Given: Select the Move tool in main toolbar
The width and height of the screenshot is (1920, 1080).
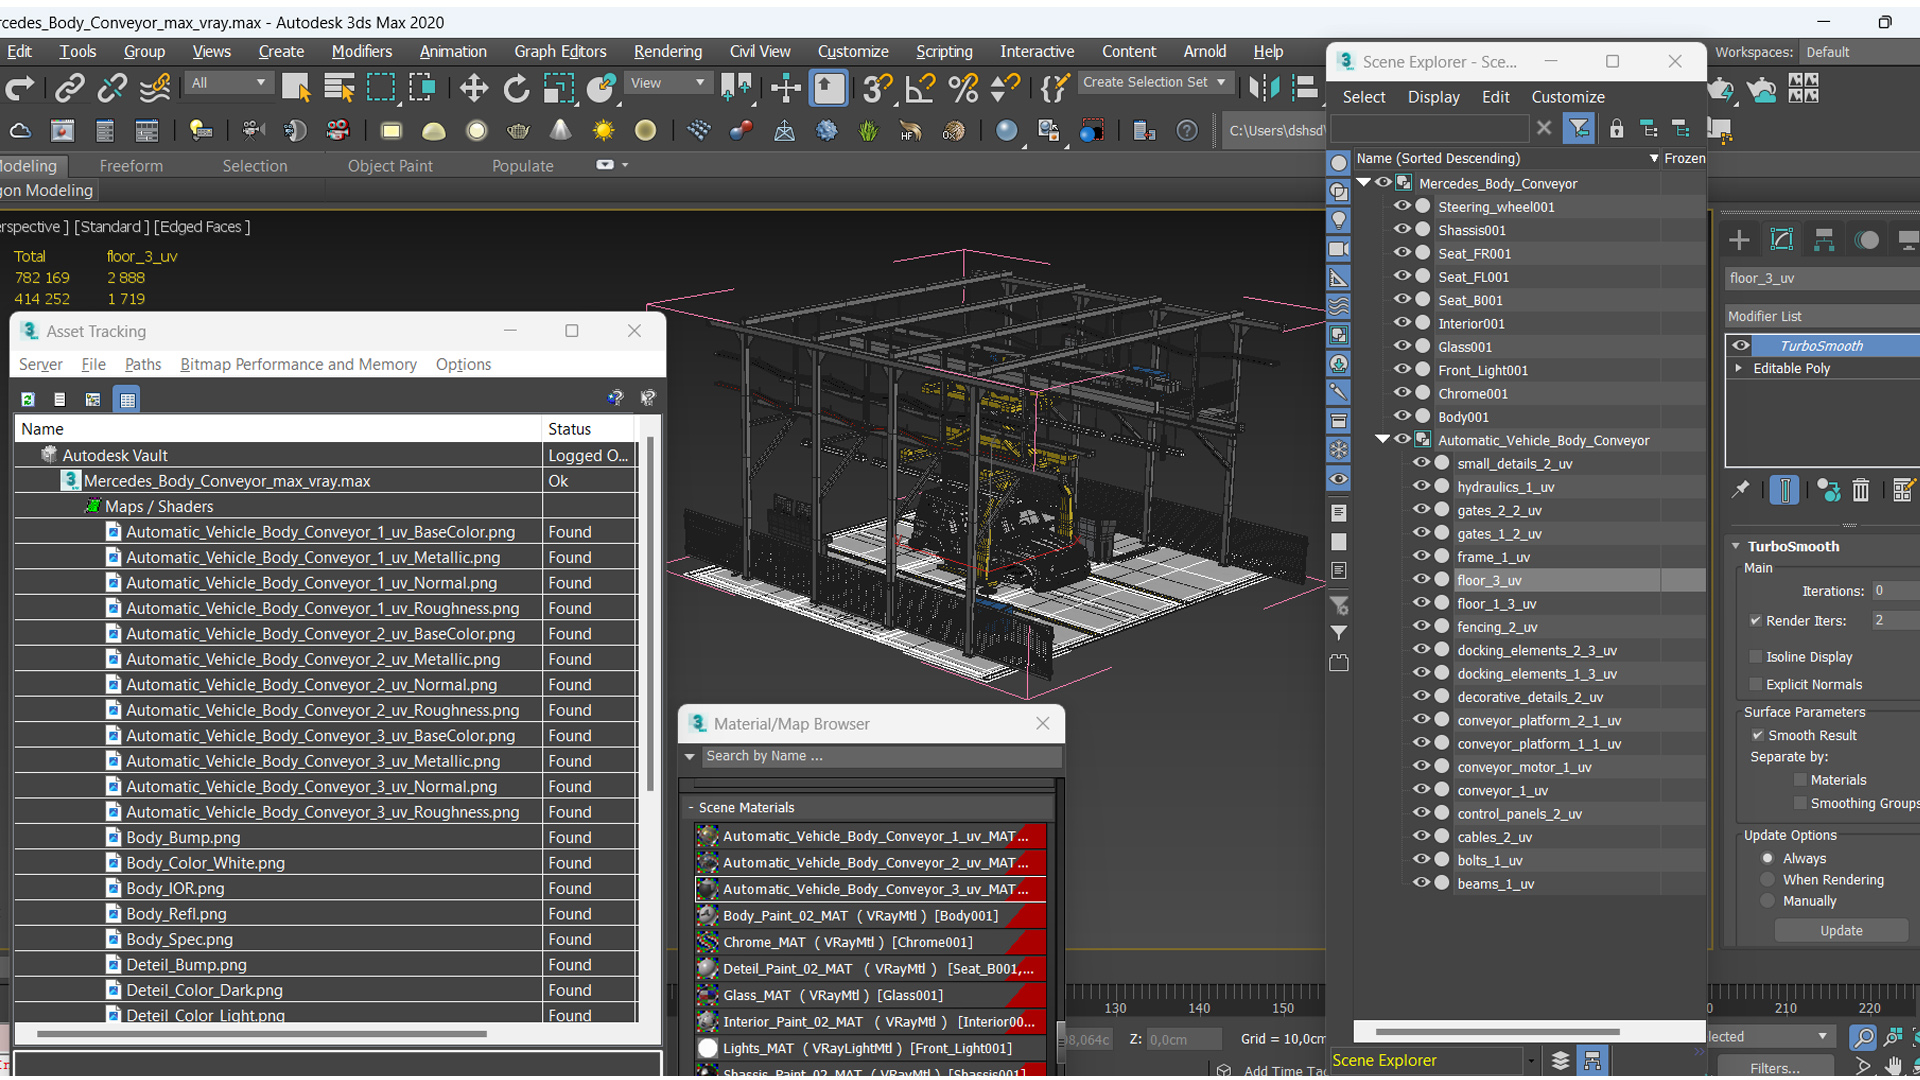Looking at the screenshot, I should tap(473, 89).
